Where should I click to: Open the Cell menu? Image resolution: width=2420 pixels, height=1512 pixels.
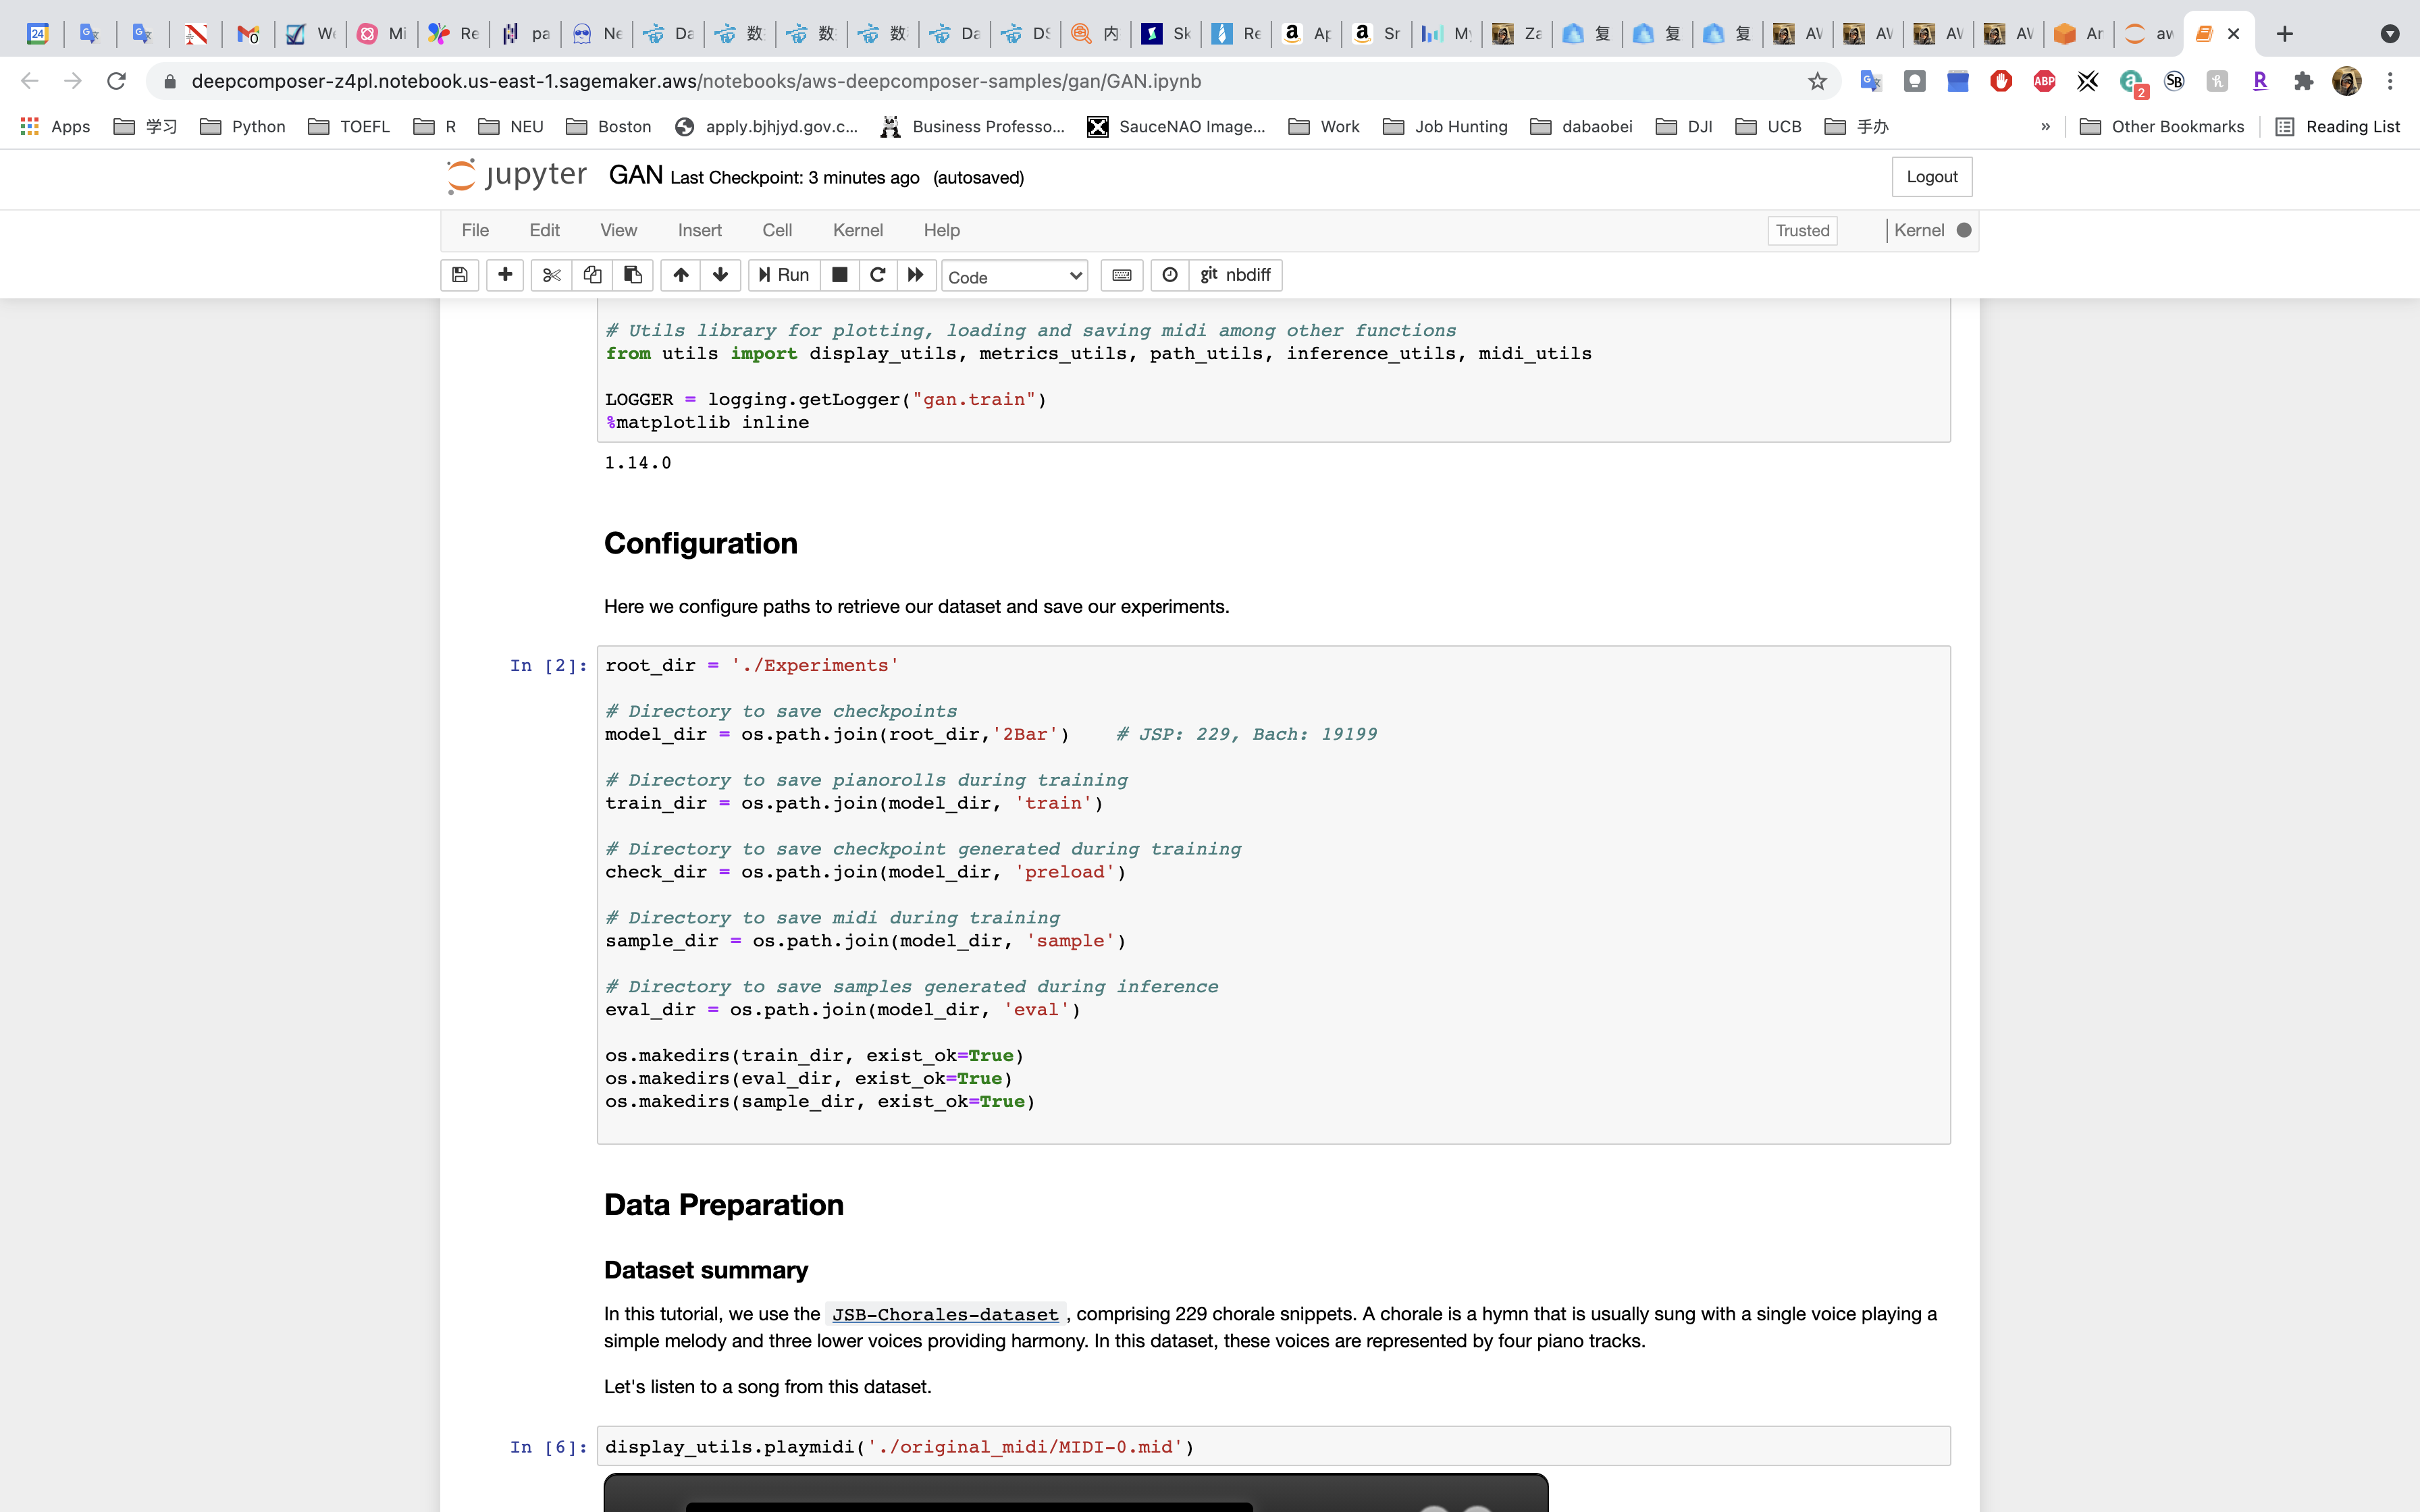tap(776, 230)
